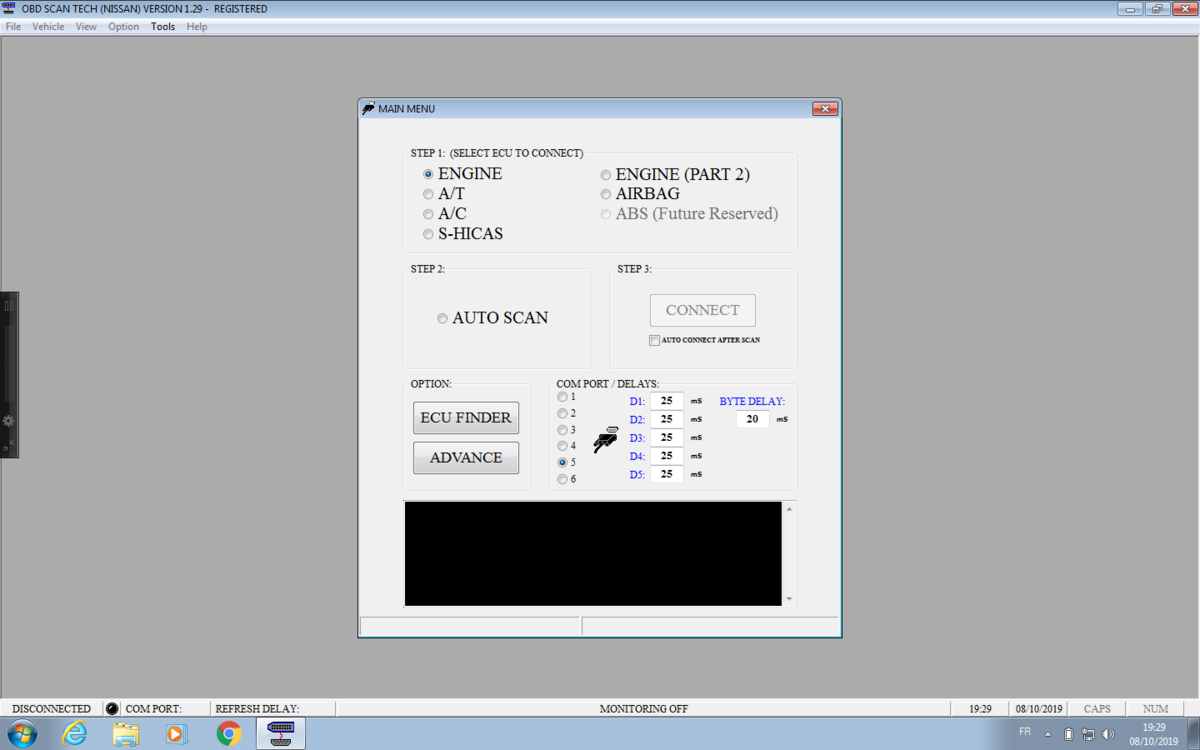Click the FR language indicator

(1025, 732)
